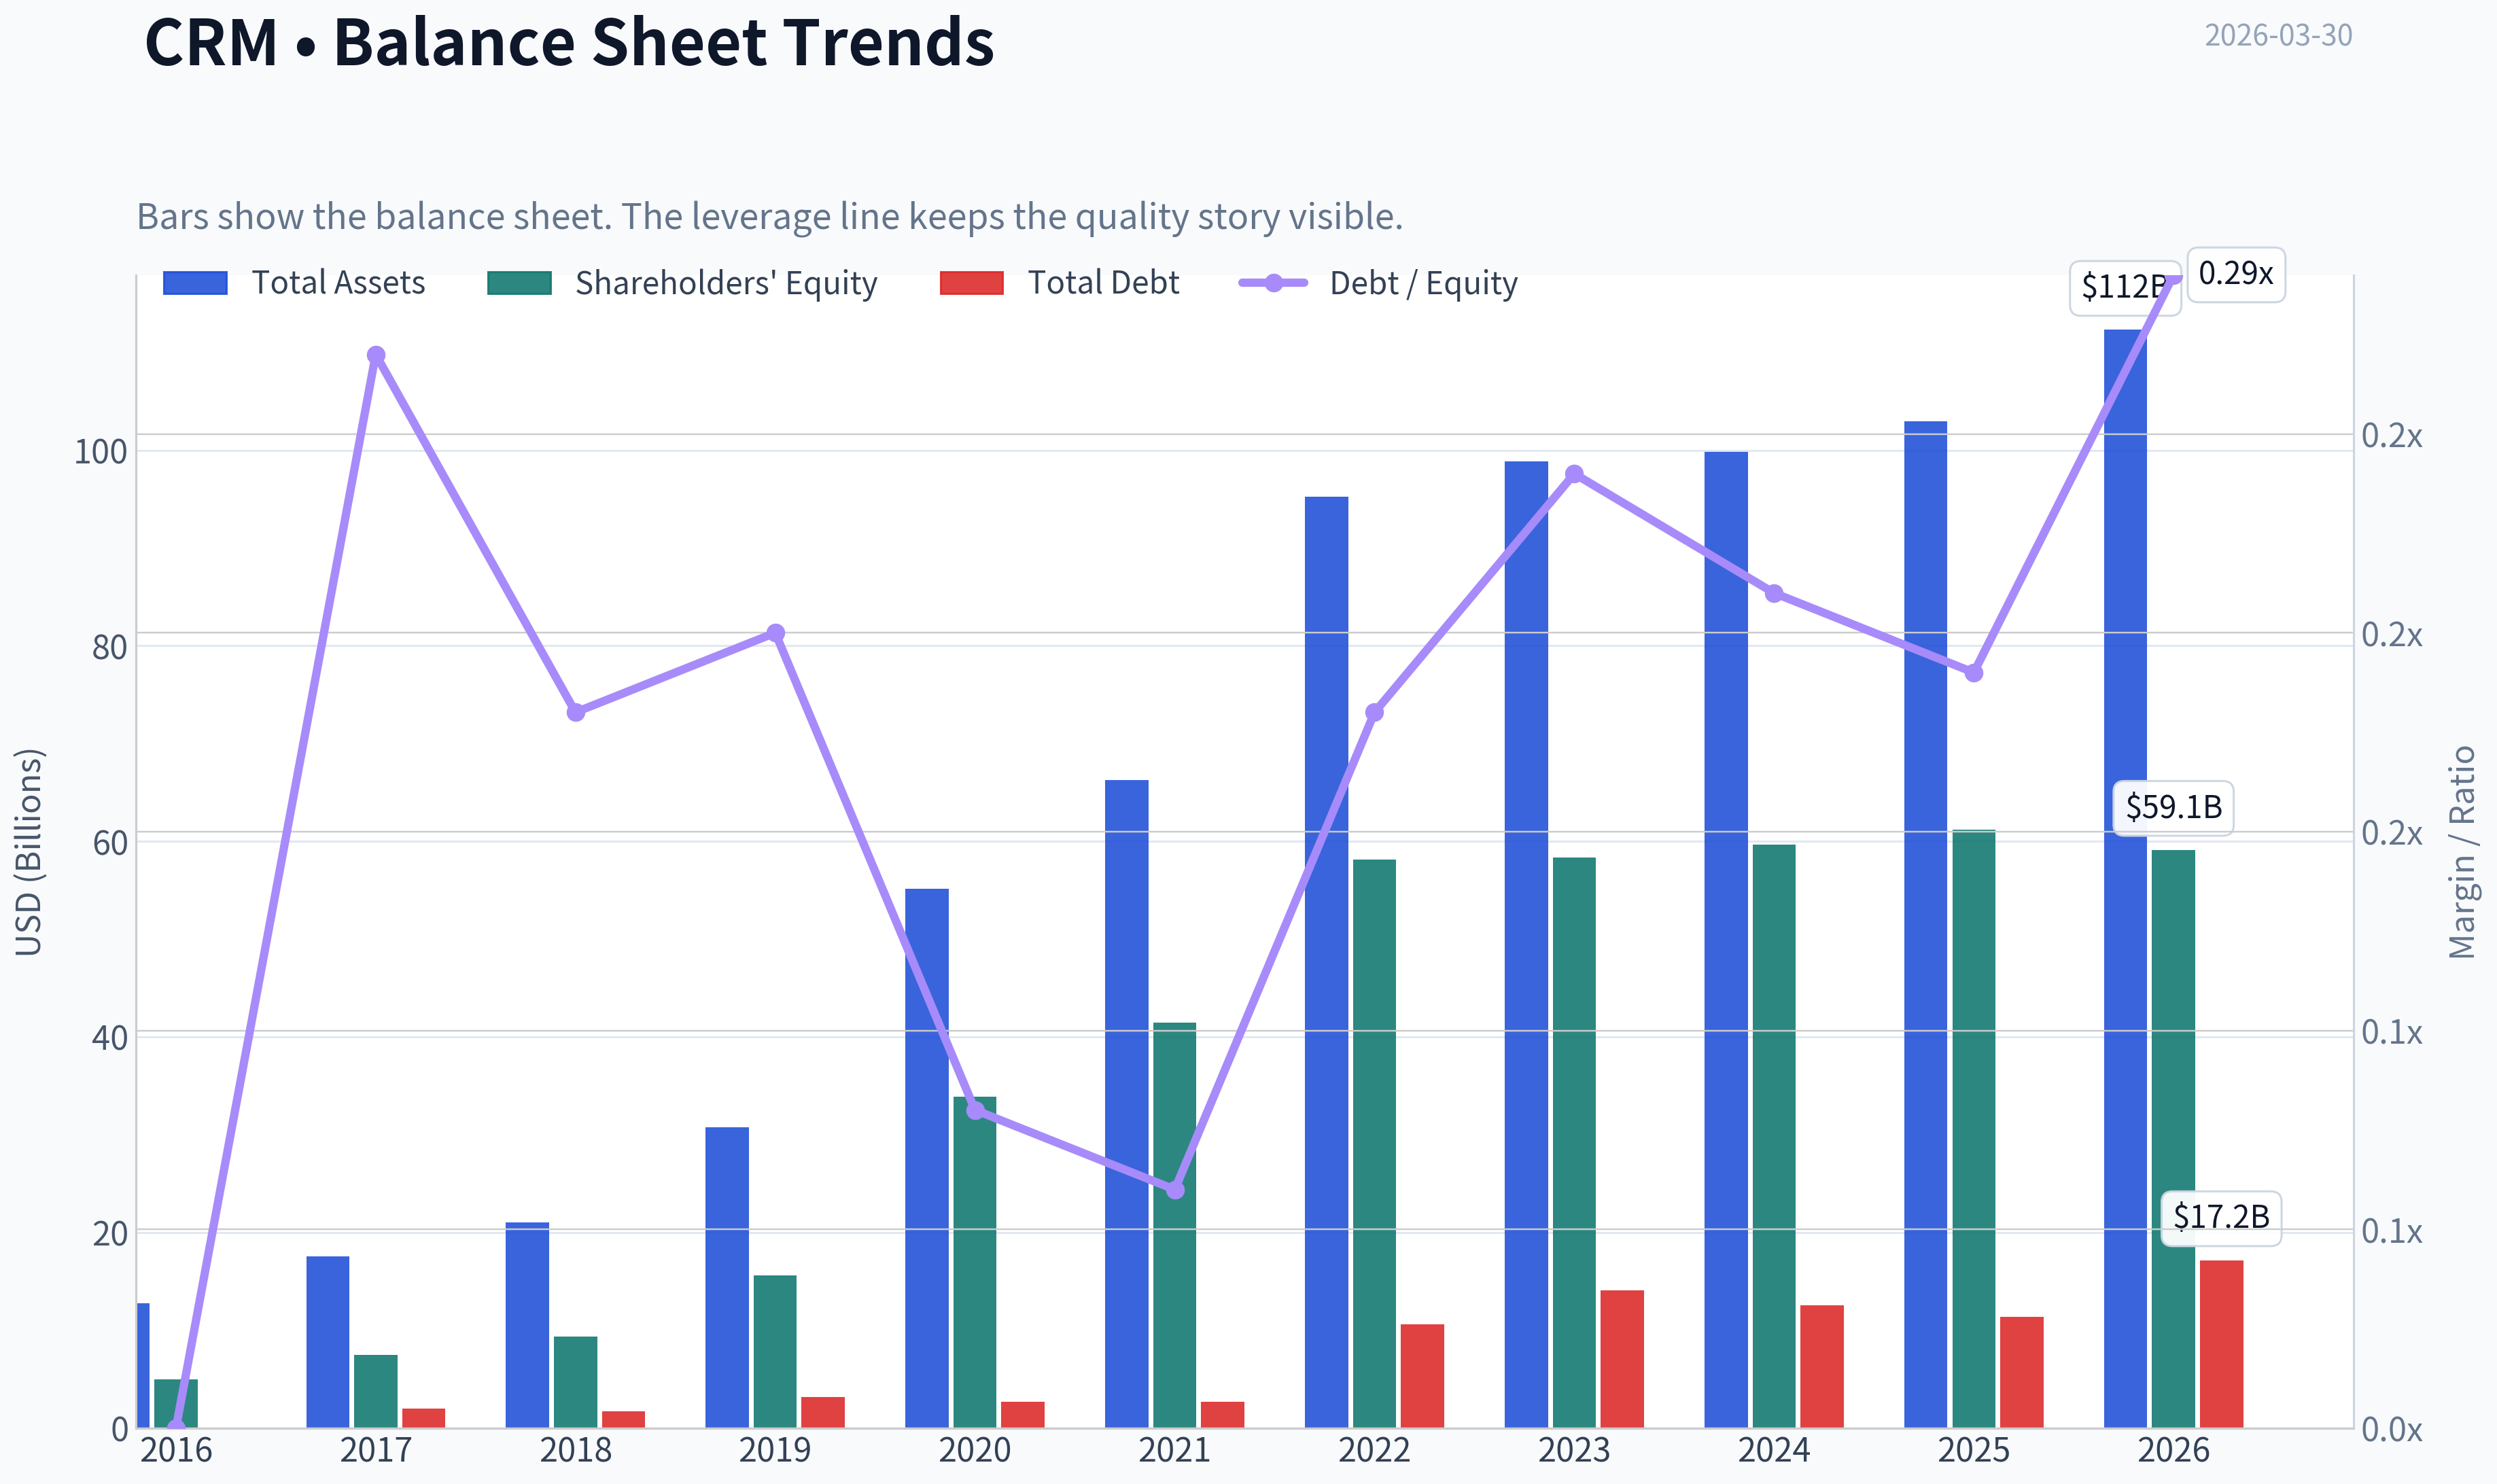Click the green Shareholders' Equity legend swatch

pyautogui.click(x=519, y=283)
